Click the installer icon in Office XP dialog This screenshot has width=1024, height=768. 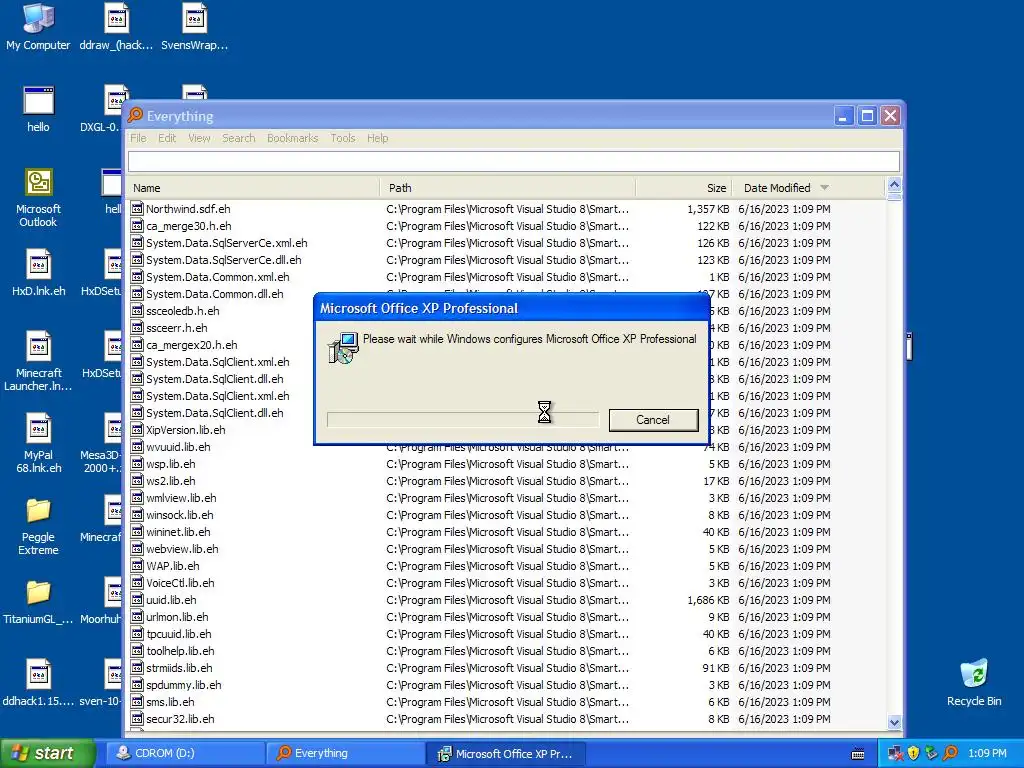pos(343,347)
